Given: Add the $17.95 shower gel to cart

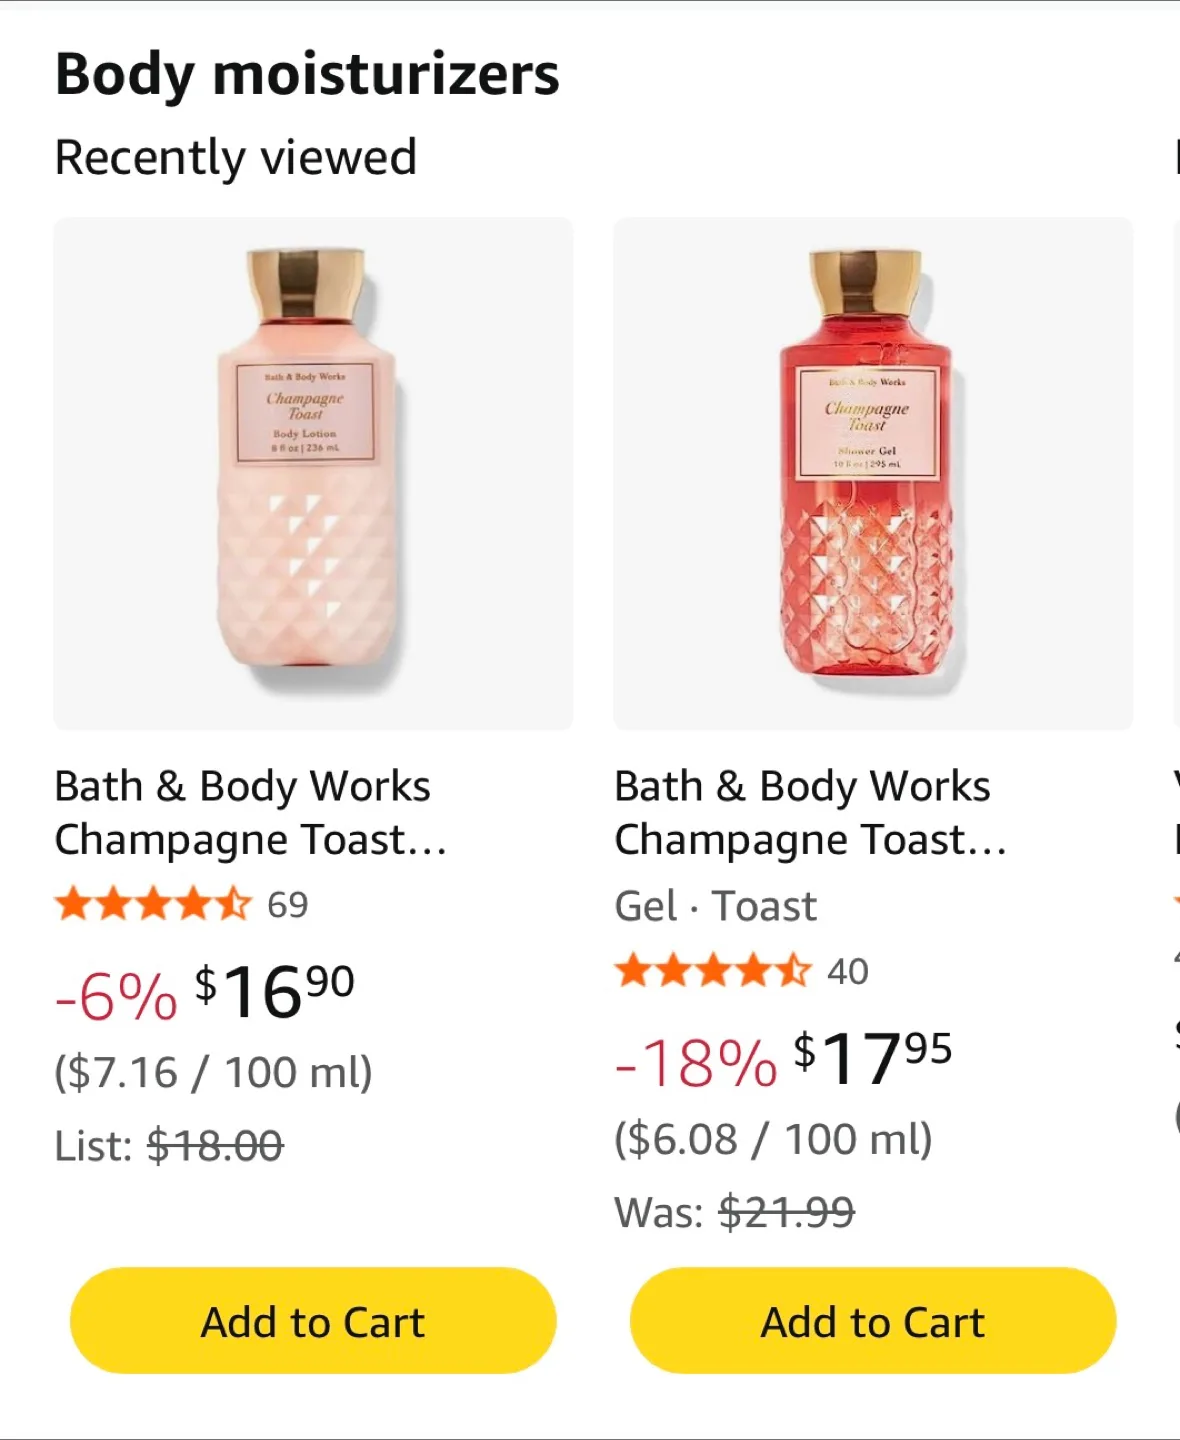Looking at the screenshot, I should pyautogui.click(x=873, y=1321).
